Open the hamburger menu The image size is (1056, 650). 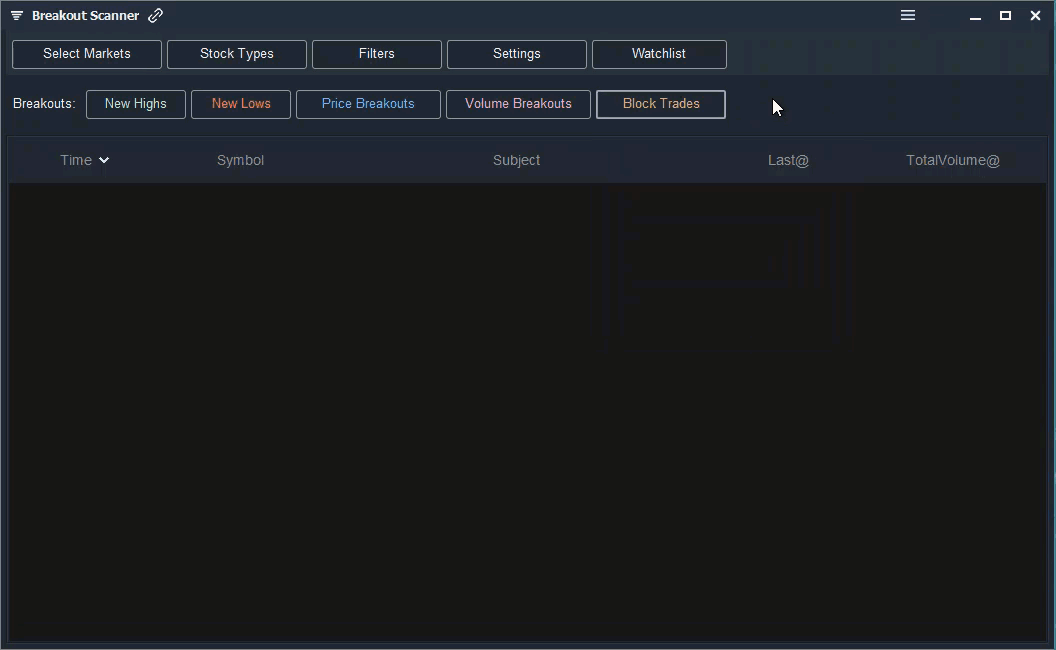(x=907, y=15)
